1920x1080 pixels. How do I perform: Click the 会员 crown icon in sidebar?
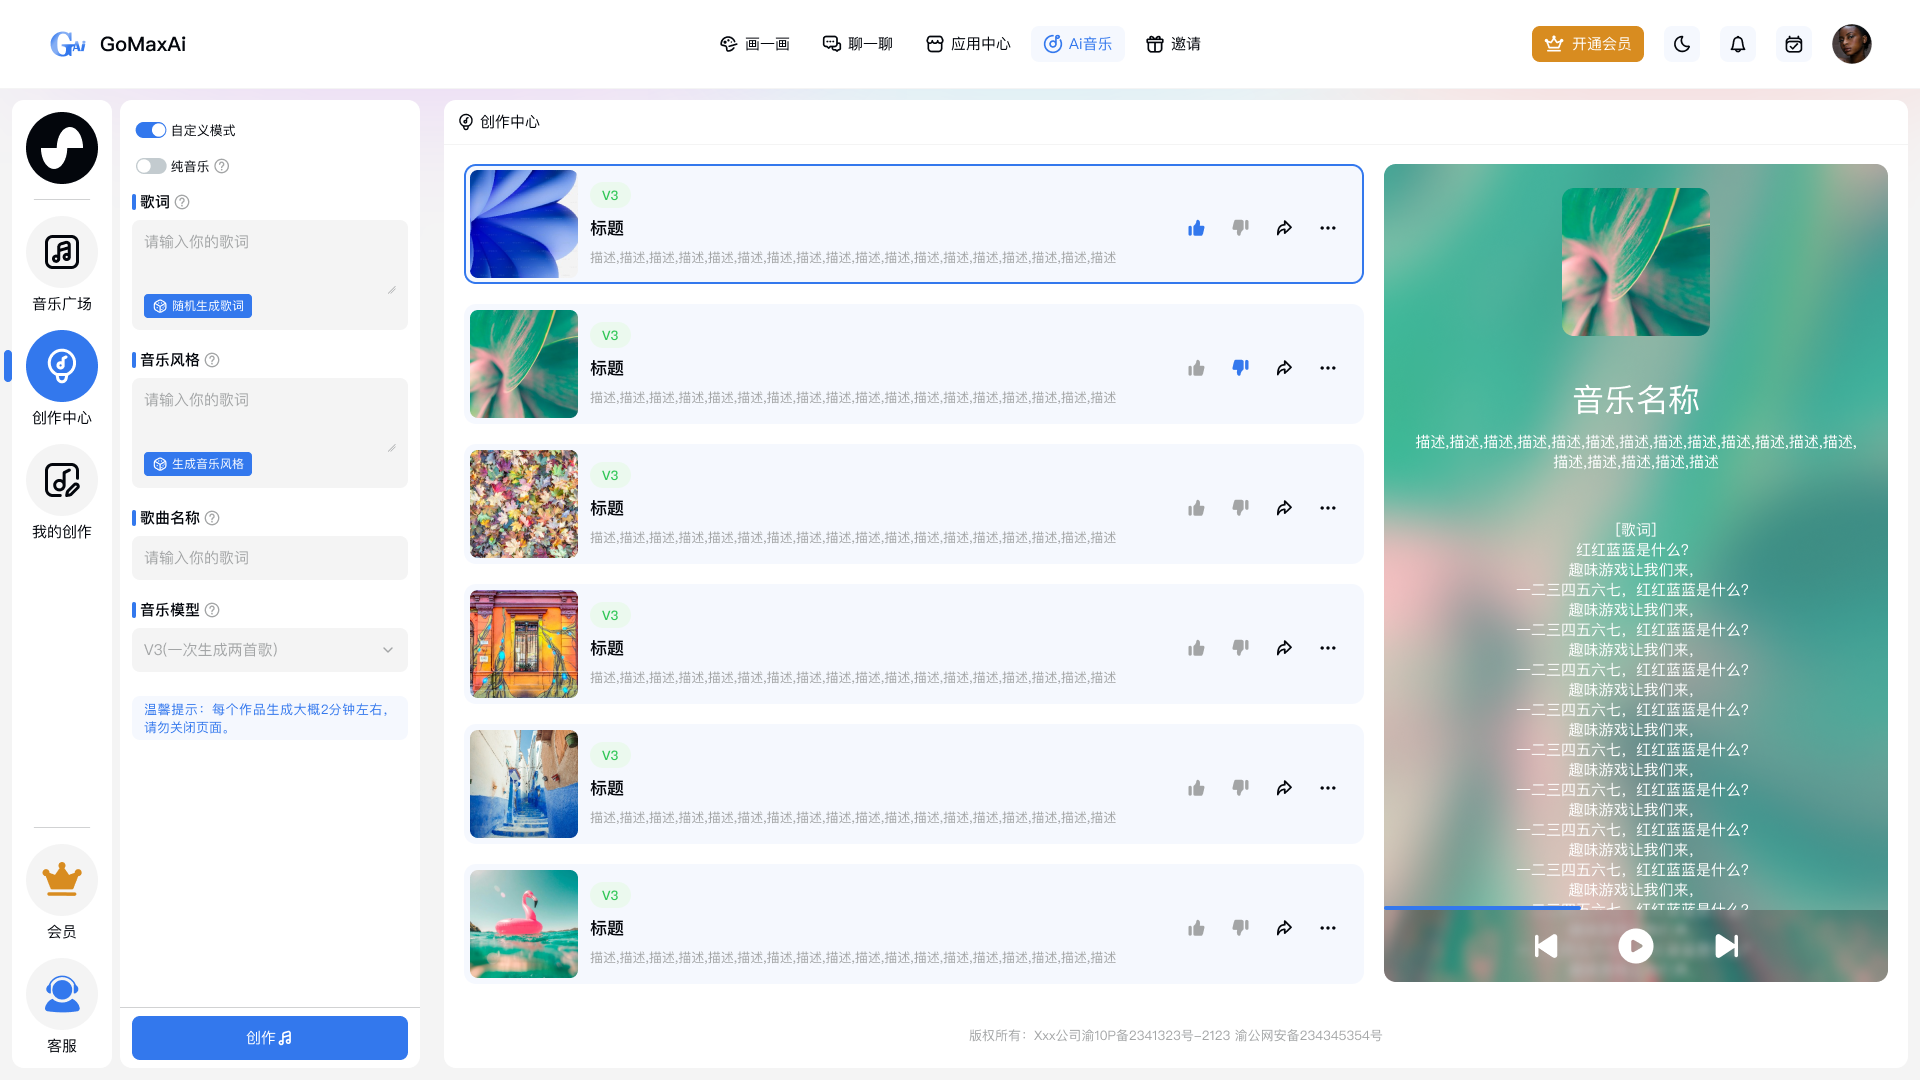(x=62, y=880)
